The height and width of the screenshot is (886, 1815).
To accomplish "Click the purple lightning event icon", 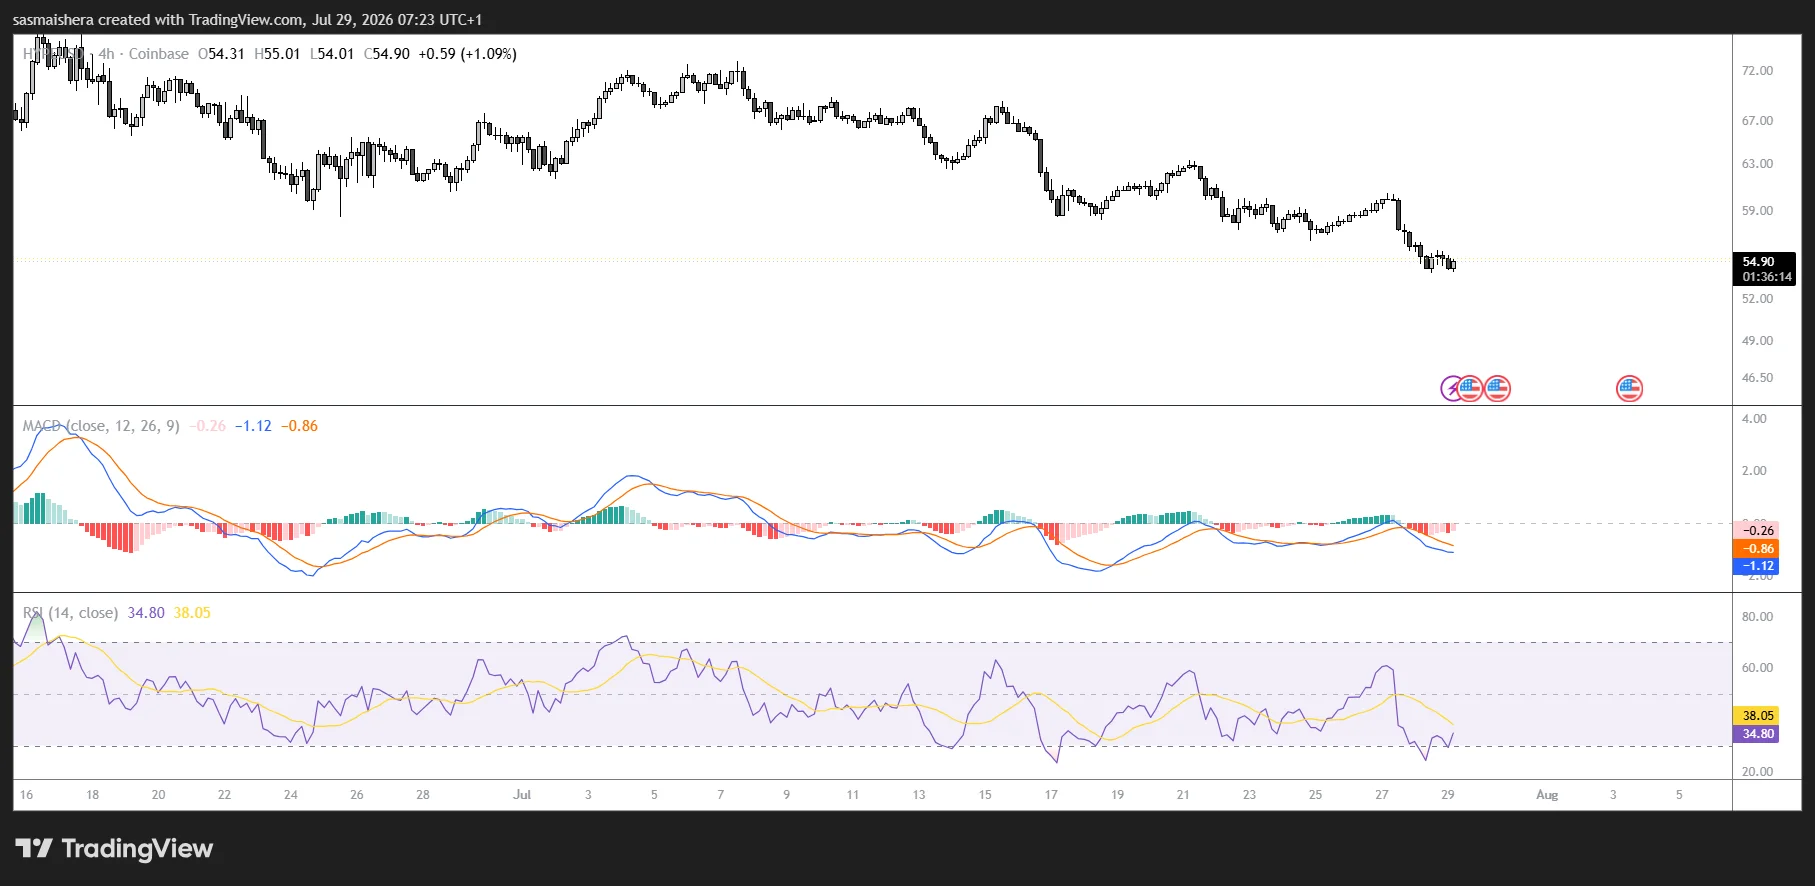I will click(1452, 388).
